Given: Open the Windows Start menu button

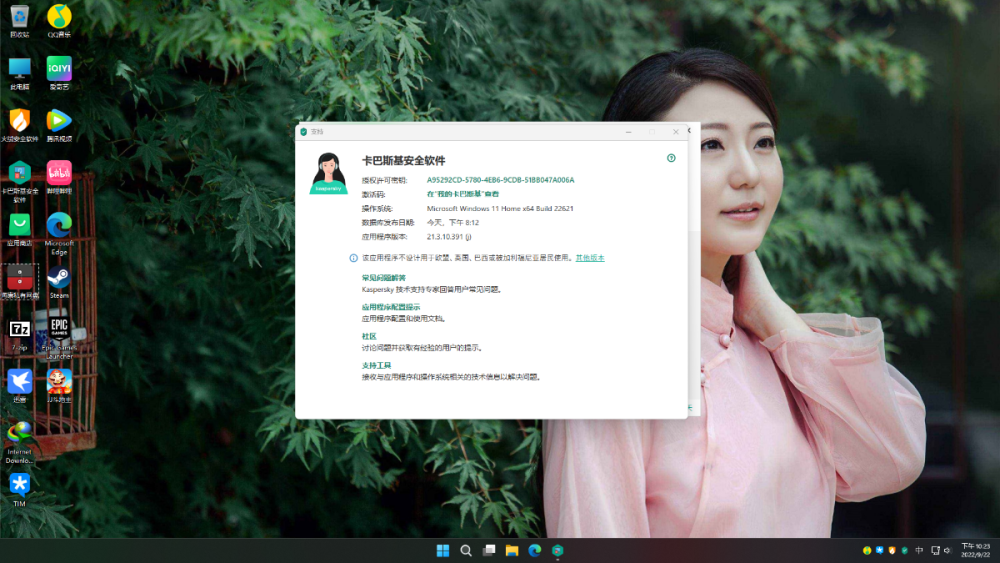Looking at the screenshot, I should tap(443, 550).
